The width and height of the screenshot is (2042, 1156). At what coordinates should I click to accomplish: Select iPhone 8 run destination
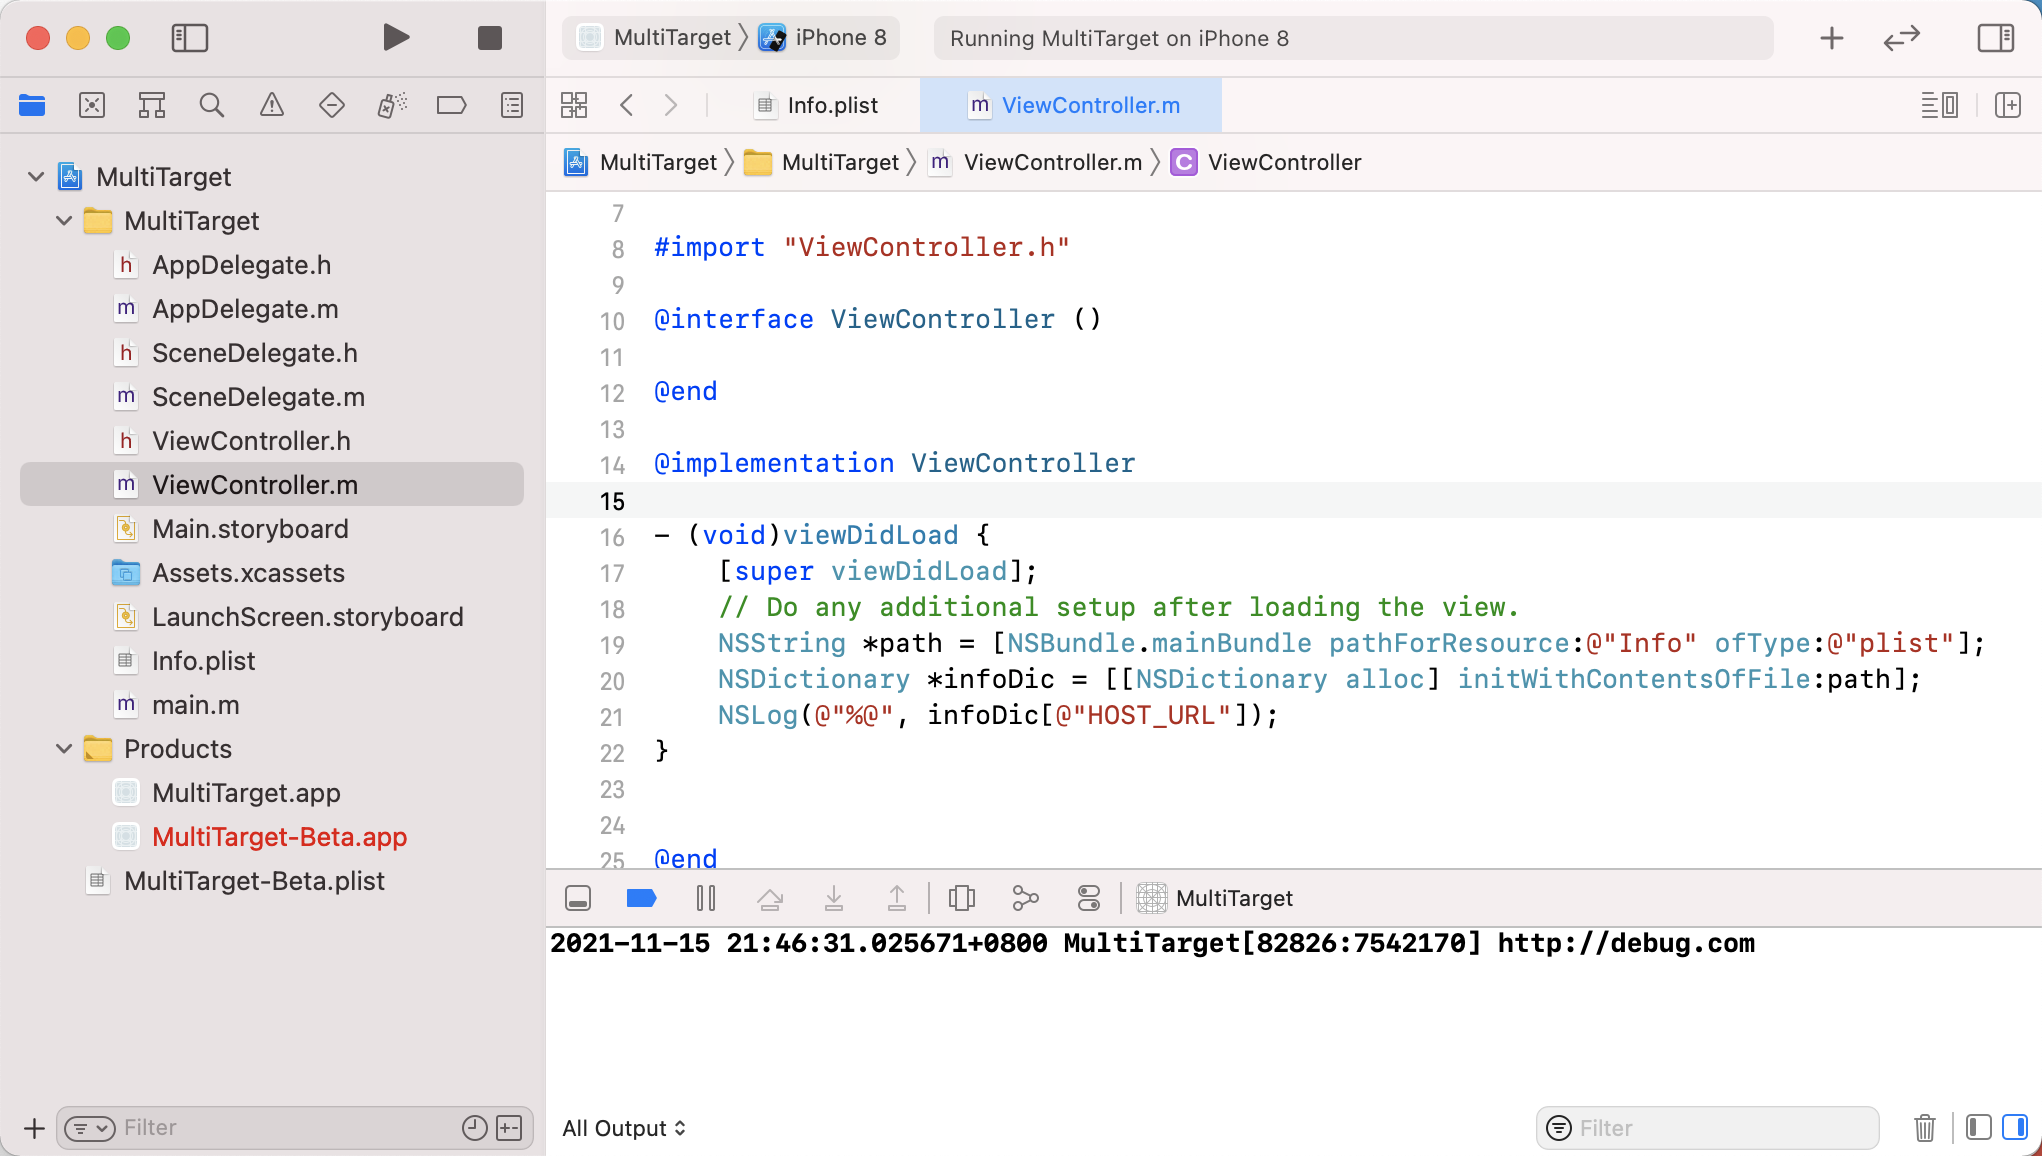824,38
